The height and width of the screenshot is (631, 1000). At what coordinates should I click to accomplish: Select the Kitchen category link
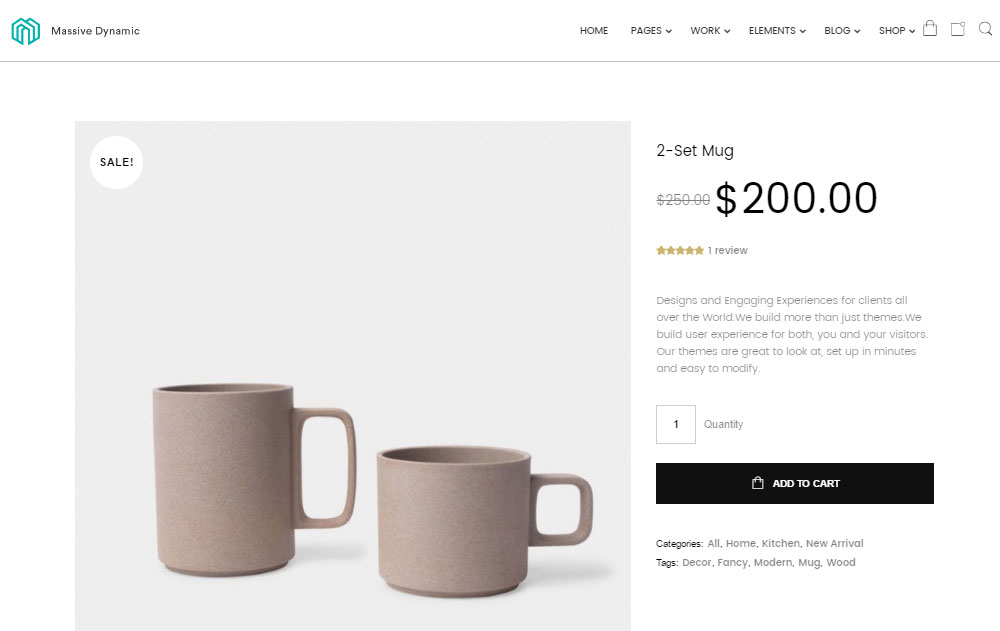coord(780,544)
